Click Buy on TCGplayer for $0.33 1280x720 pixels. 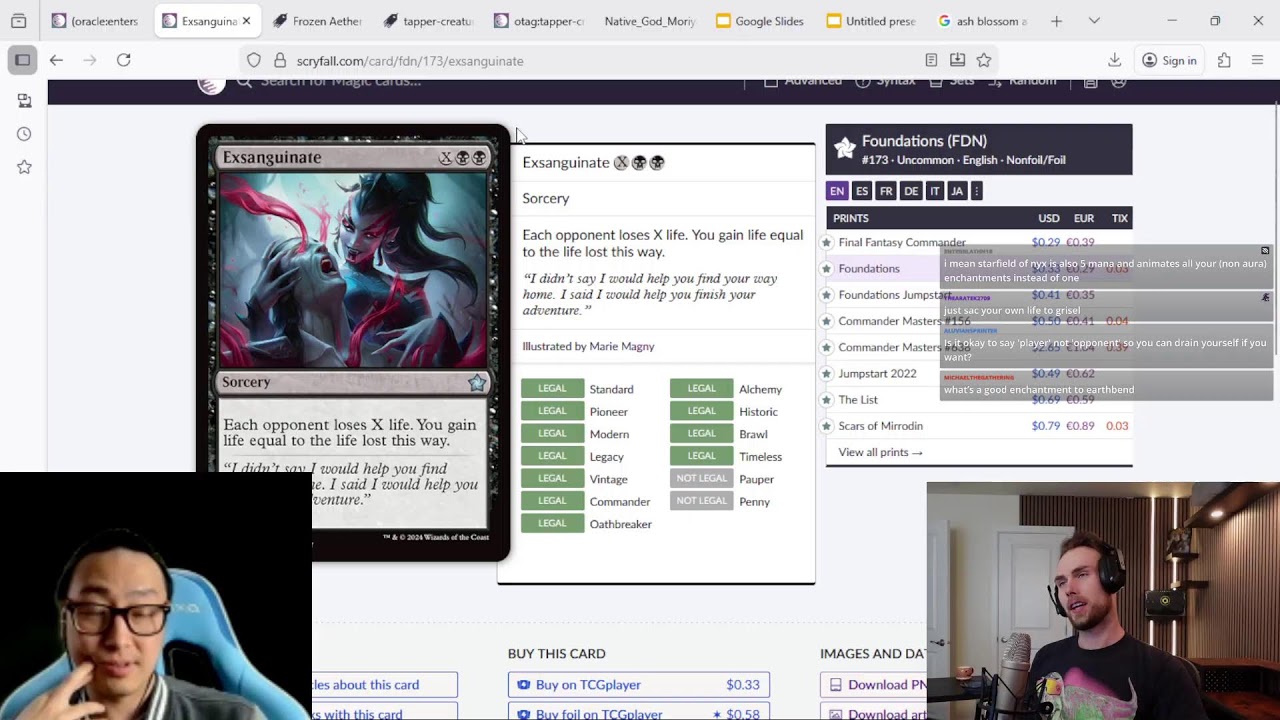(x=639, y=685)
